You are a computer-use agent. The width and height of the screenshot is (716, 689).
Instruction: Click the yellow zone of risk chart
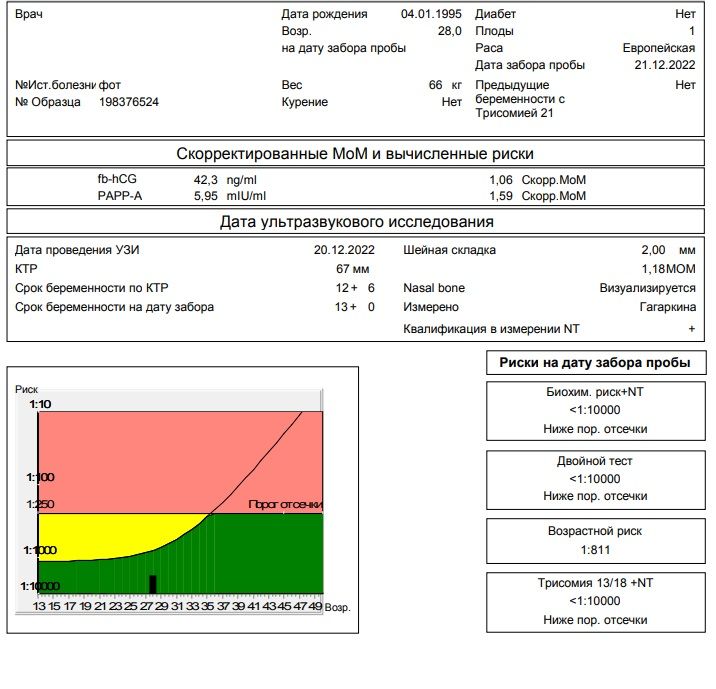90,530
